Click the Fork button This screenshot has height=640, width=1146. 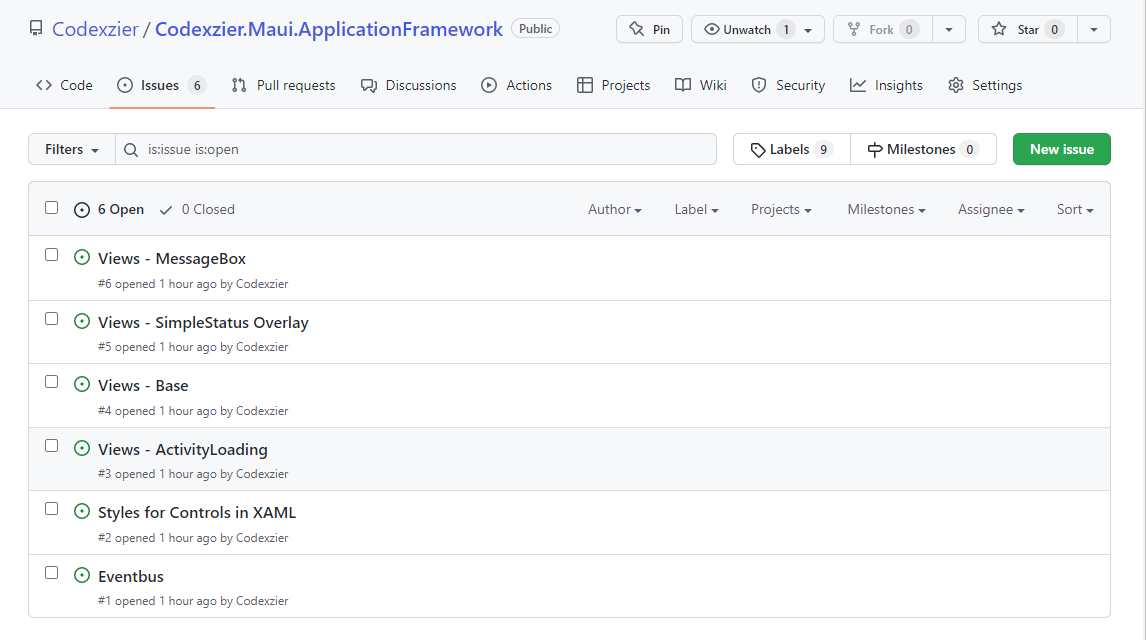click(883, 29)
